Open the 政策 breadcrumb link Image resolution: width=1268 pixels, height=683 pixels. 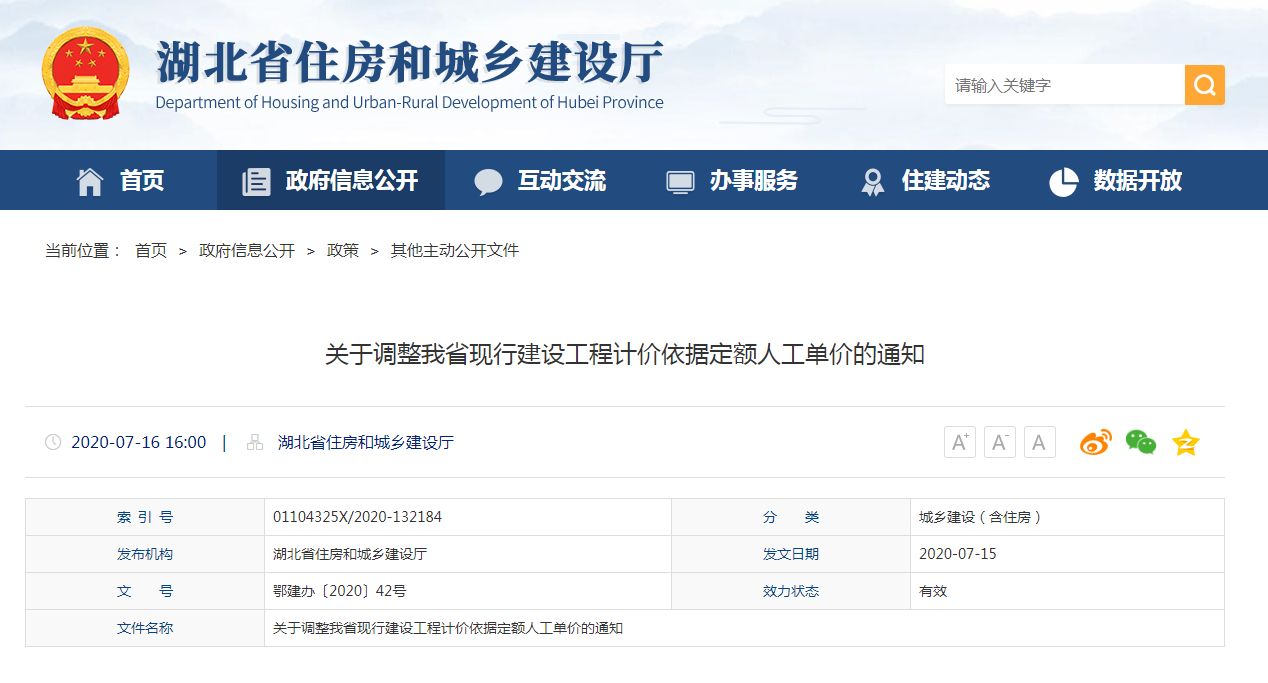click(343, 250)
